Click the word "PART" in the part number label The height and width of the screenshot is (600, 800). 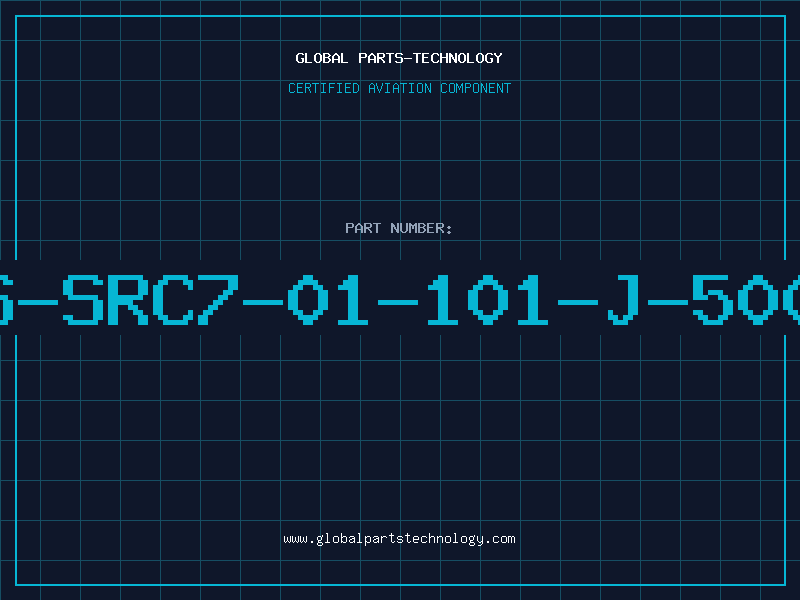point(363,228)
